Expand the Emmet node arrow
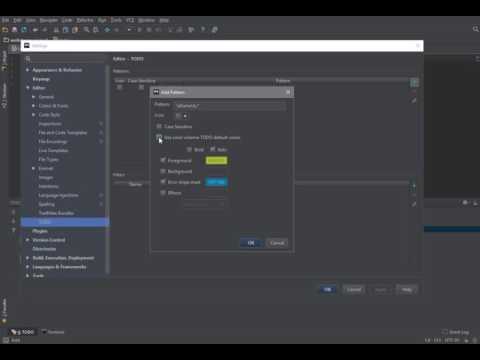Image resolution: width=480 pixels, height=360 pixels. point(34,168)
